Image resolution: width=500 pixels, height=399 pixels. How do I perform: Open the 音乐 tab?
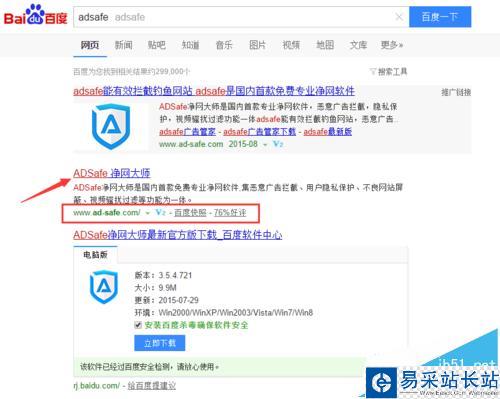224,45
